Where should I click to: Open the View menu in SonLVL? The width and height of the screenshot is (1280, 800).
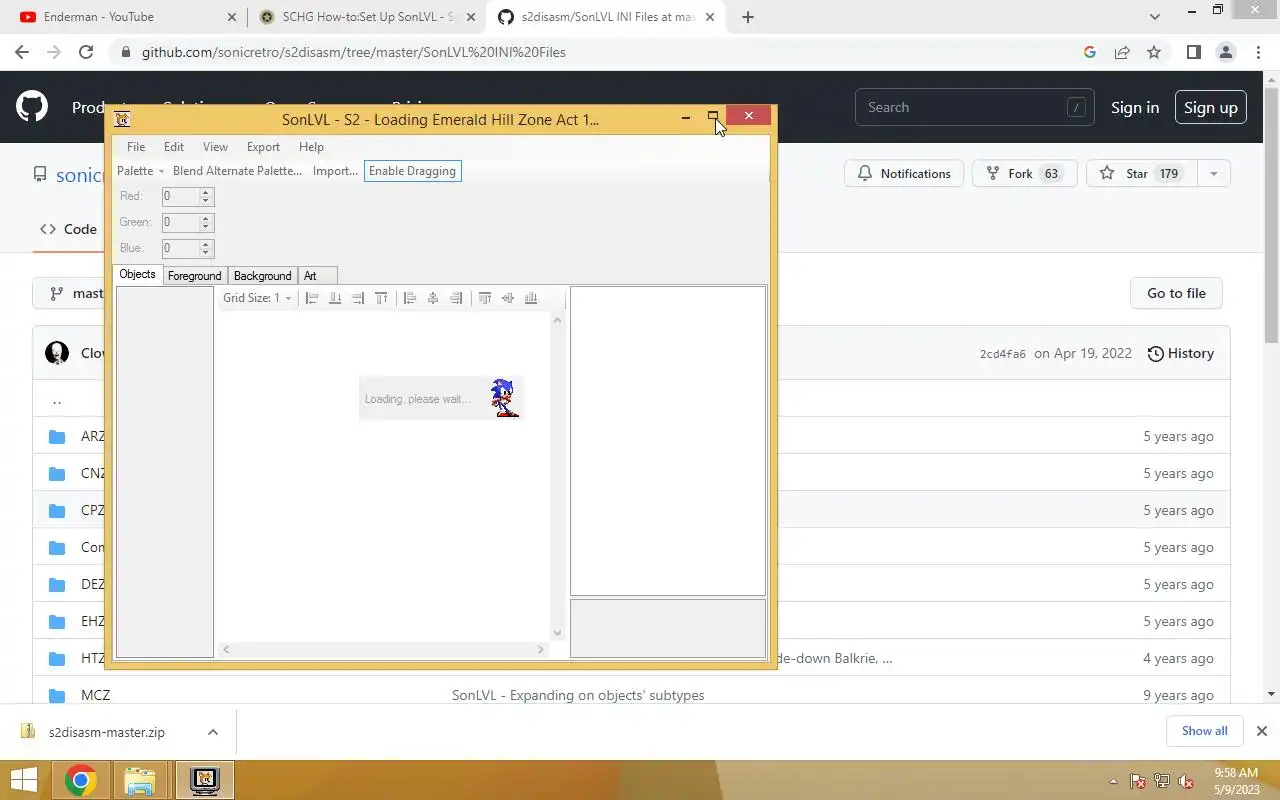coord(215,147)
